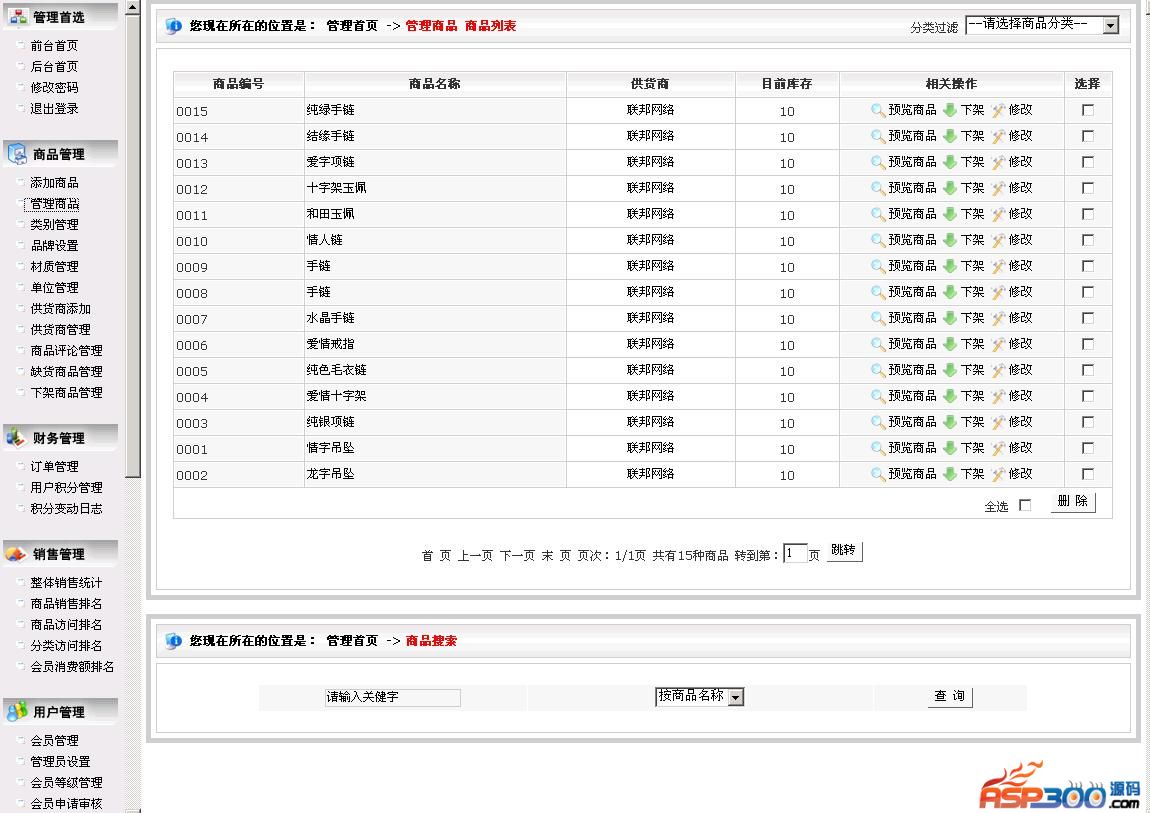
Task: Click the edit tool icon for product 0010
Action: 998,240
